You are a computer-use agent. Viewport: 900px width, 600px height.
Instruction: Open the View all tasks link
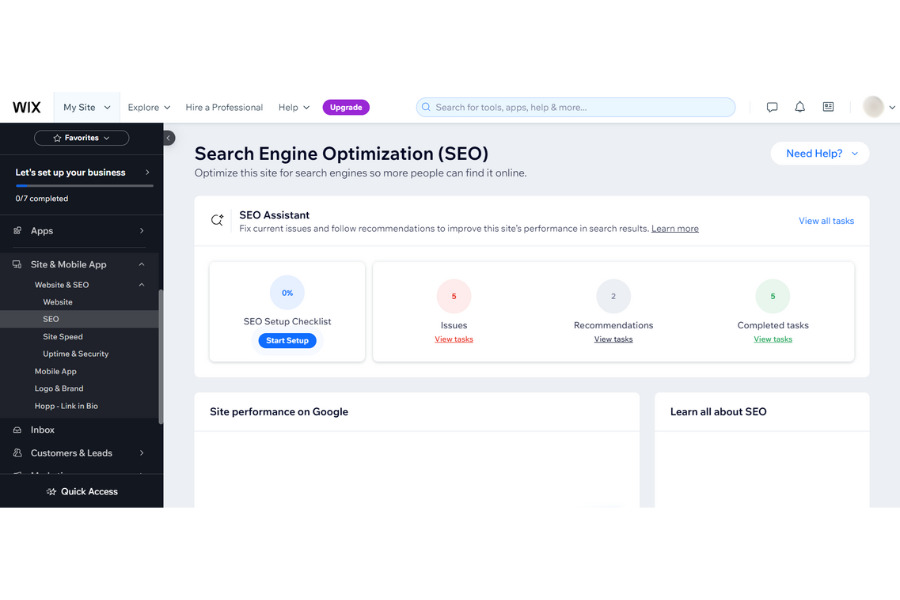point(826,221)
